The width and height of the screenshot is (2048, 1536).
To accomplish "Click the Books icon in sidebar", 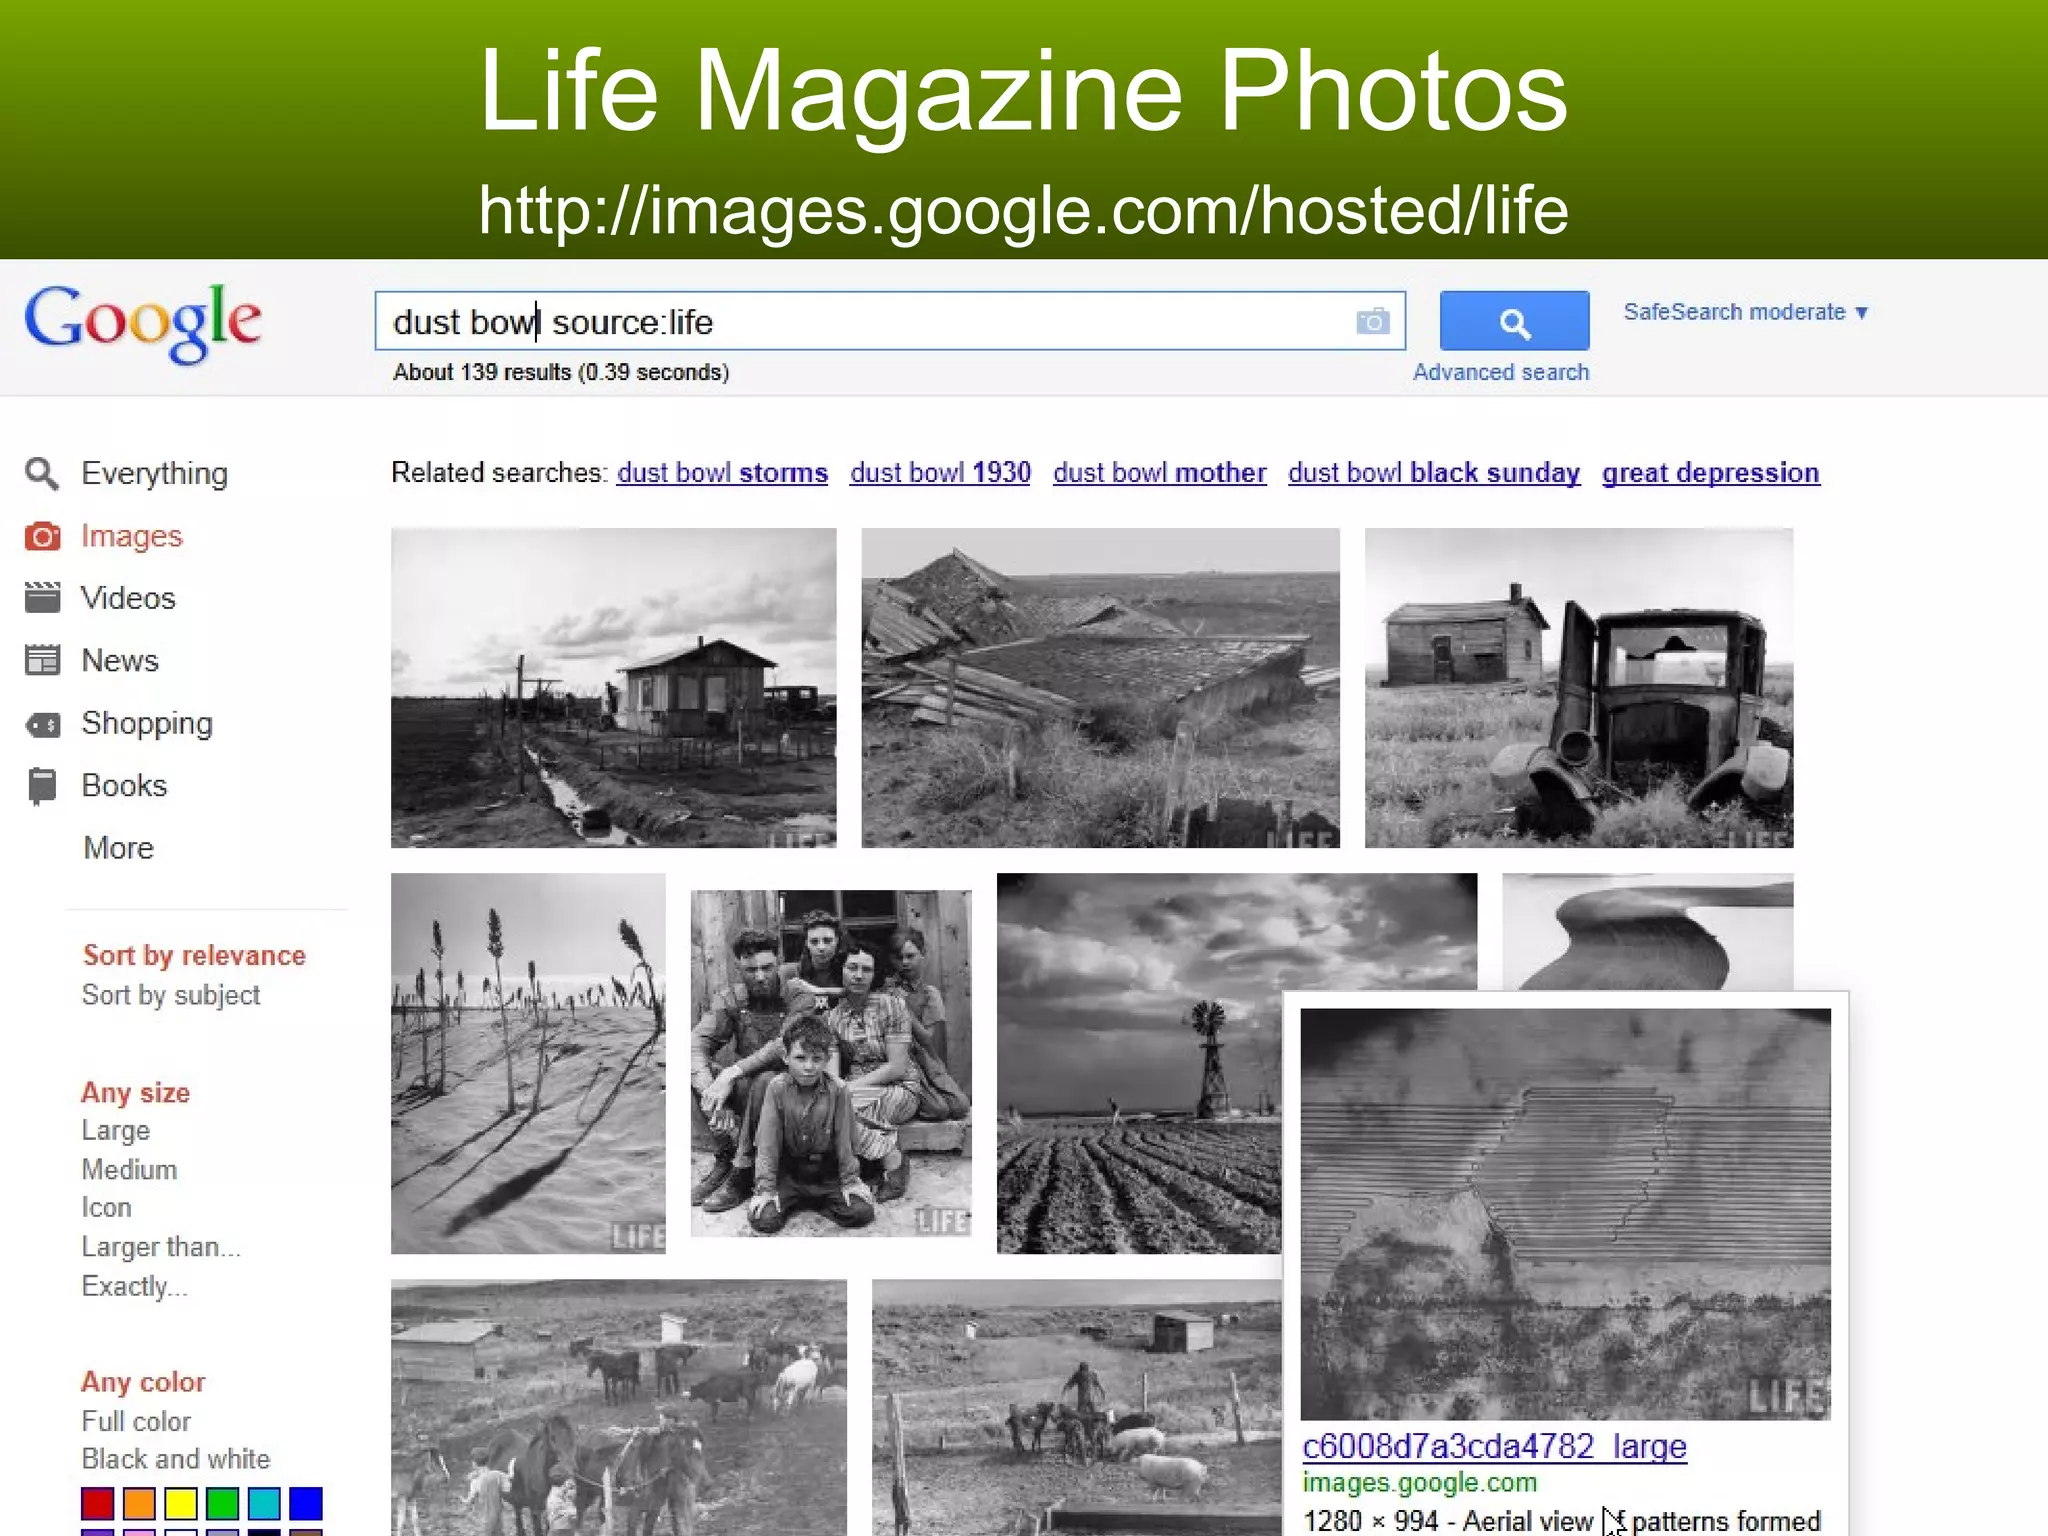I will coord(42,786).
